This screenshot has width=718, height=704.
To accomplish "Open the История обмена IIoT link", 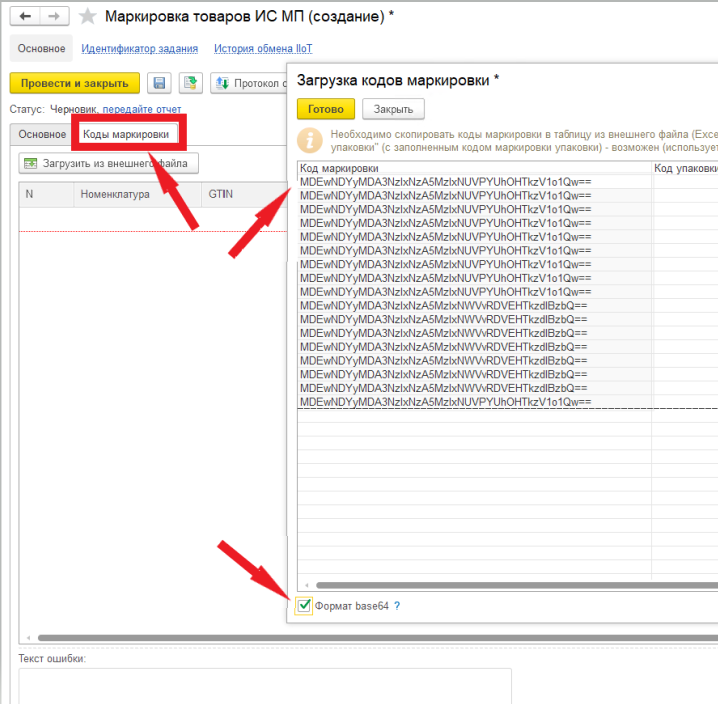I will coord(262,48).
